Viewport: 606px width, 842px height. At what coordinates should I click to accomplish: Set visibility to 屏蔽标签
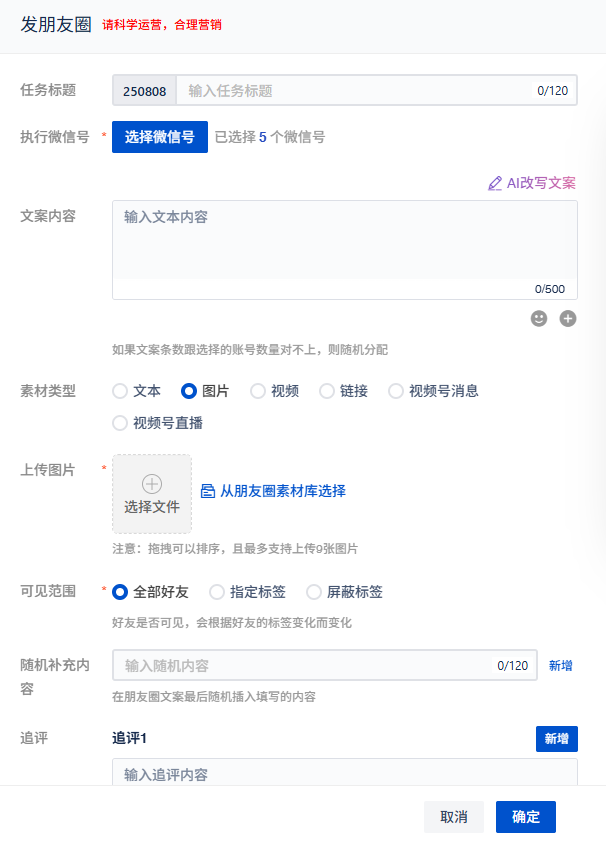(314, 592)
